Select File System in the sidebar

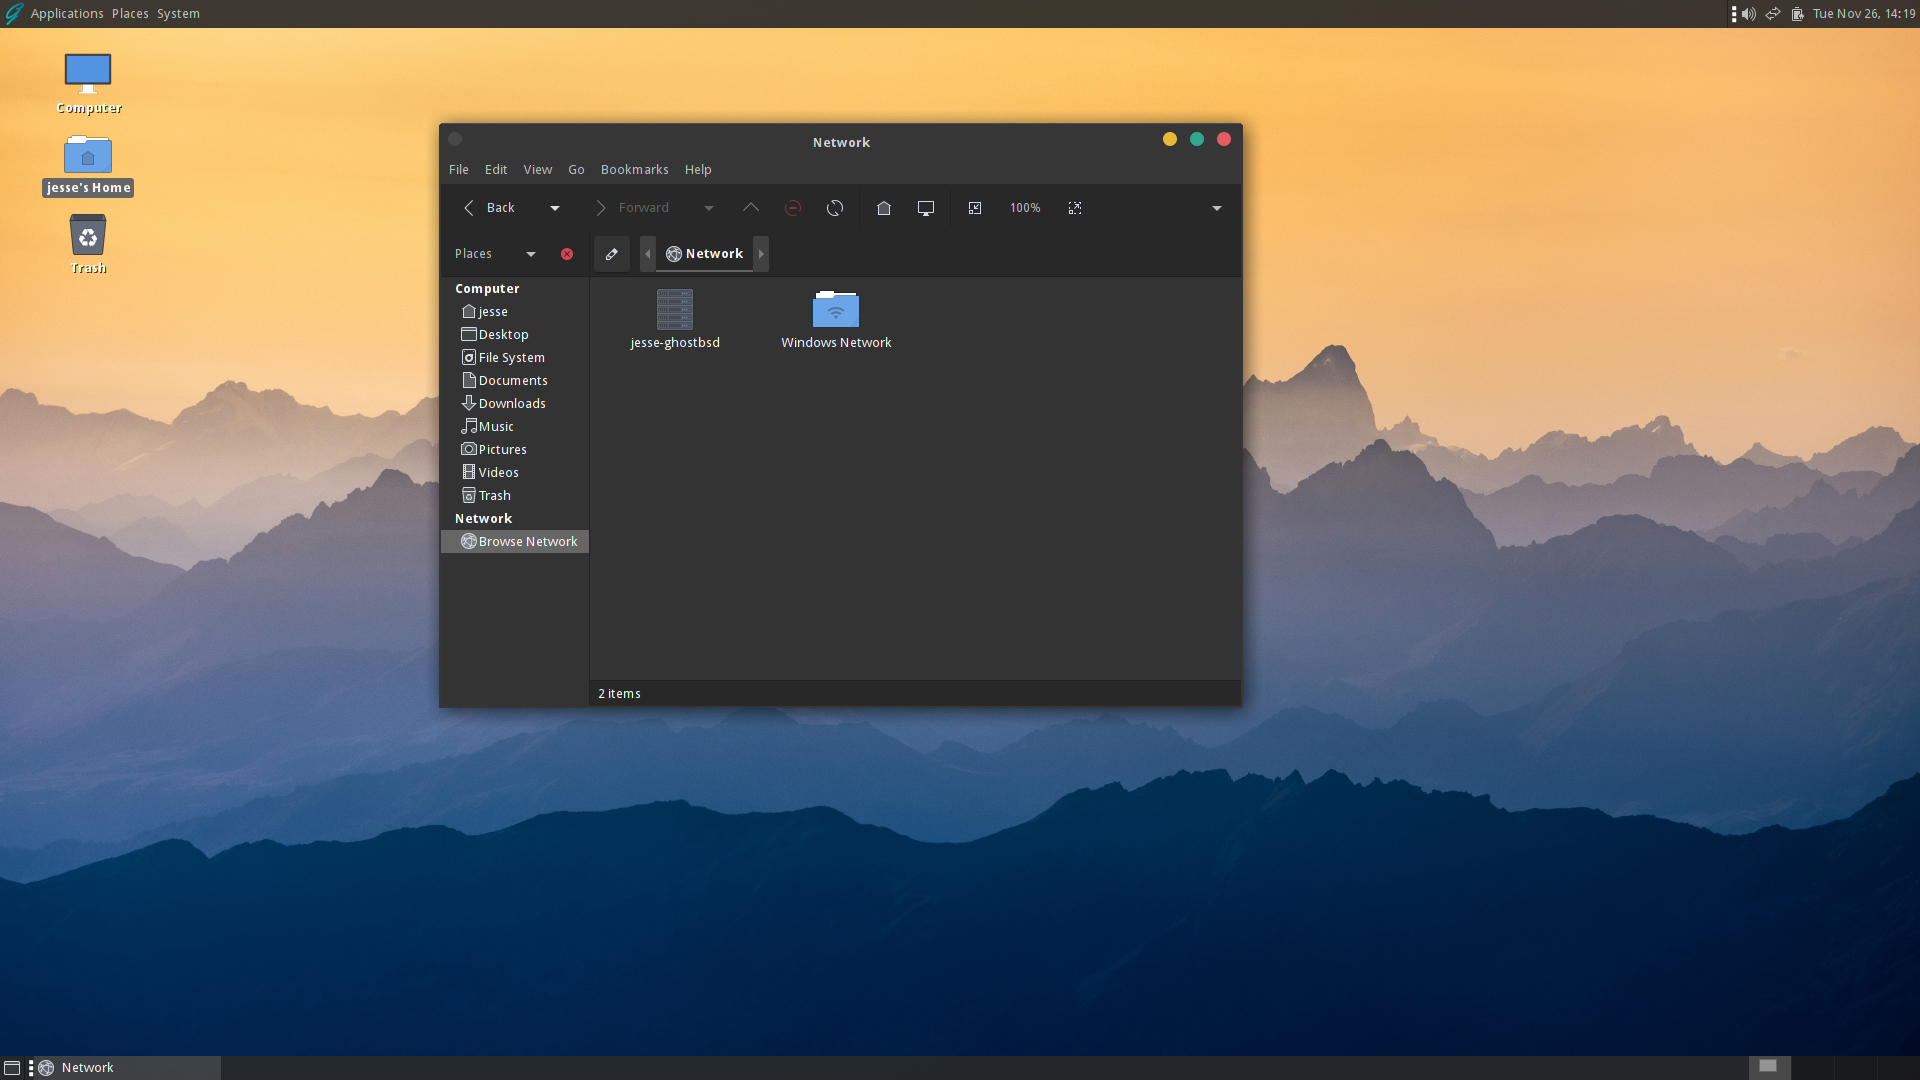[514, 358]
